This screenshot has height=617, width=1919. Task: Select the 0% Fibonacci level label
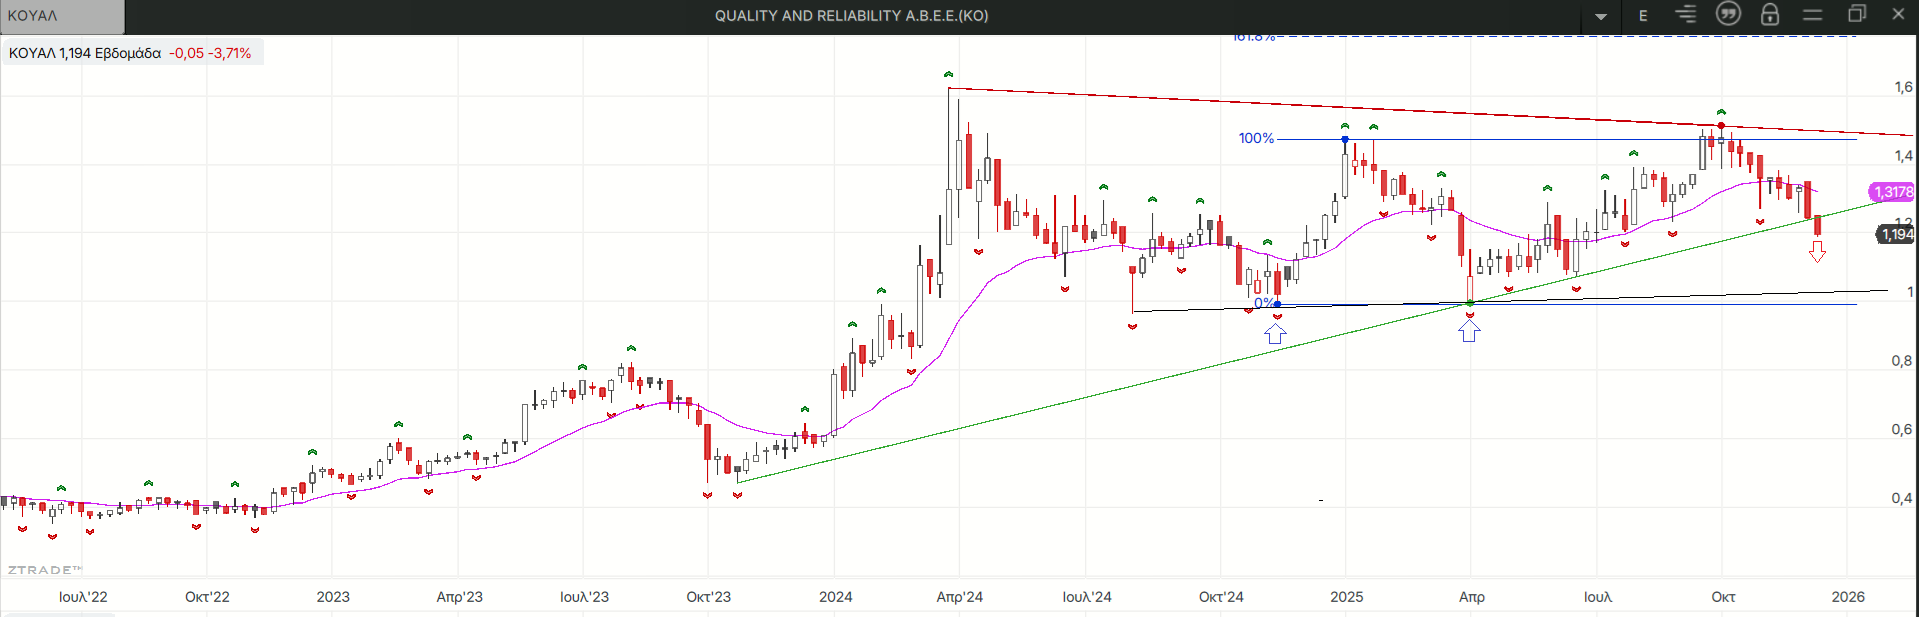coord(1264,302)
